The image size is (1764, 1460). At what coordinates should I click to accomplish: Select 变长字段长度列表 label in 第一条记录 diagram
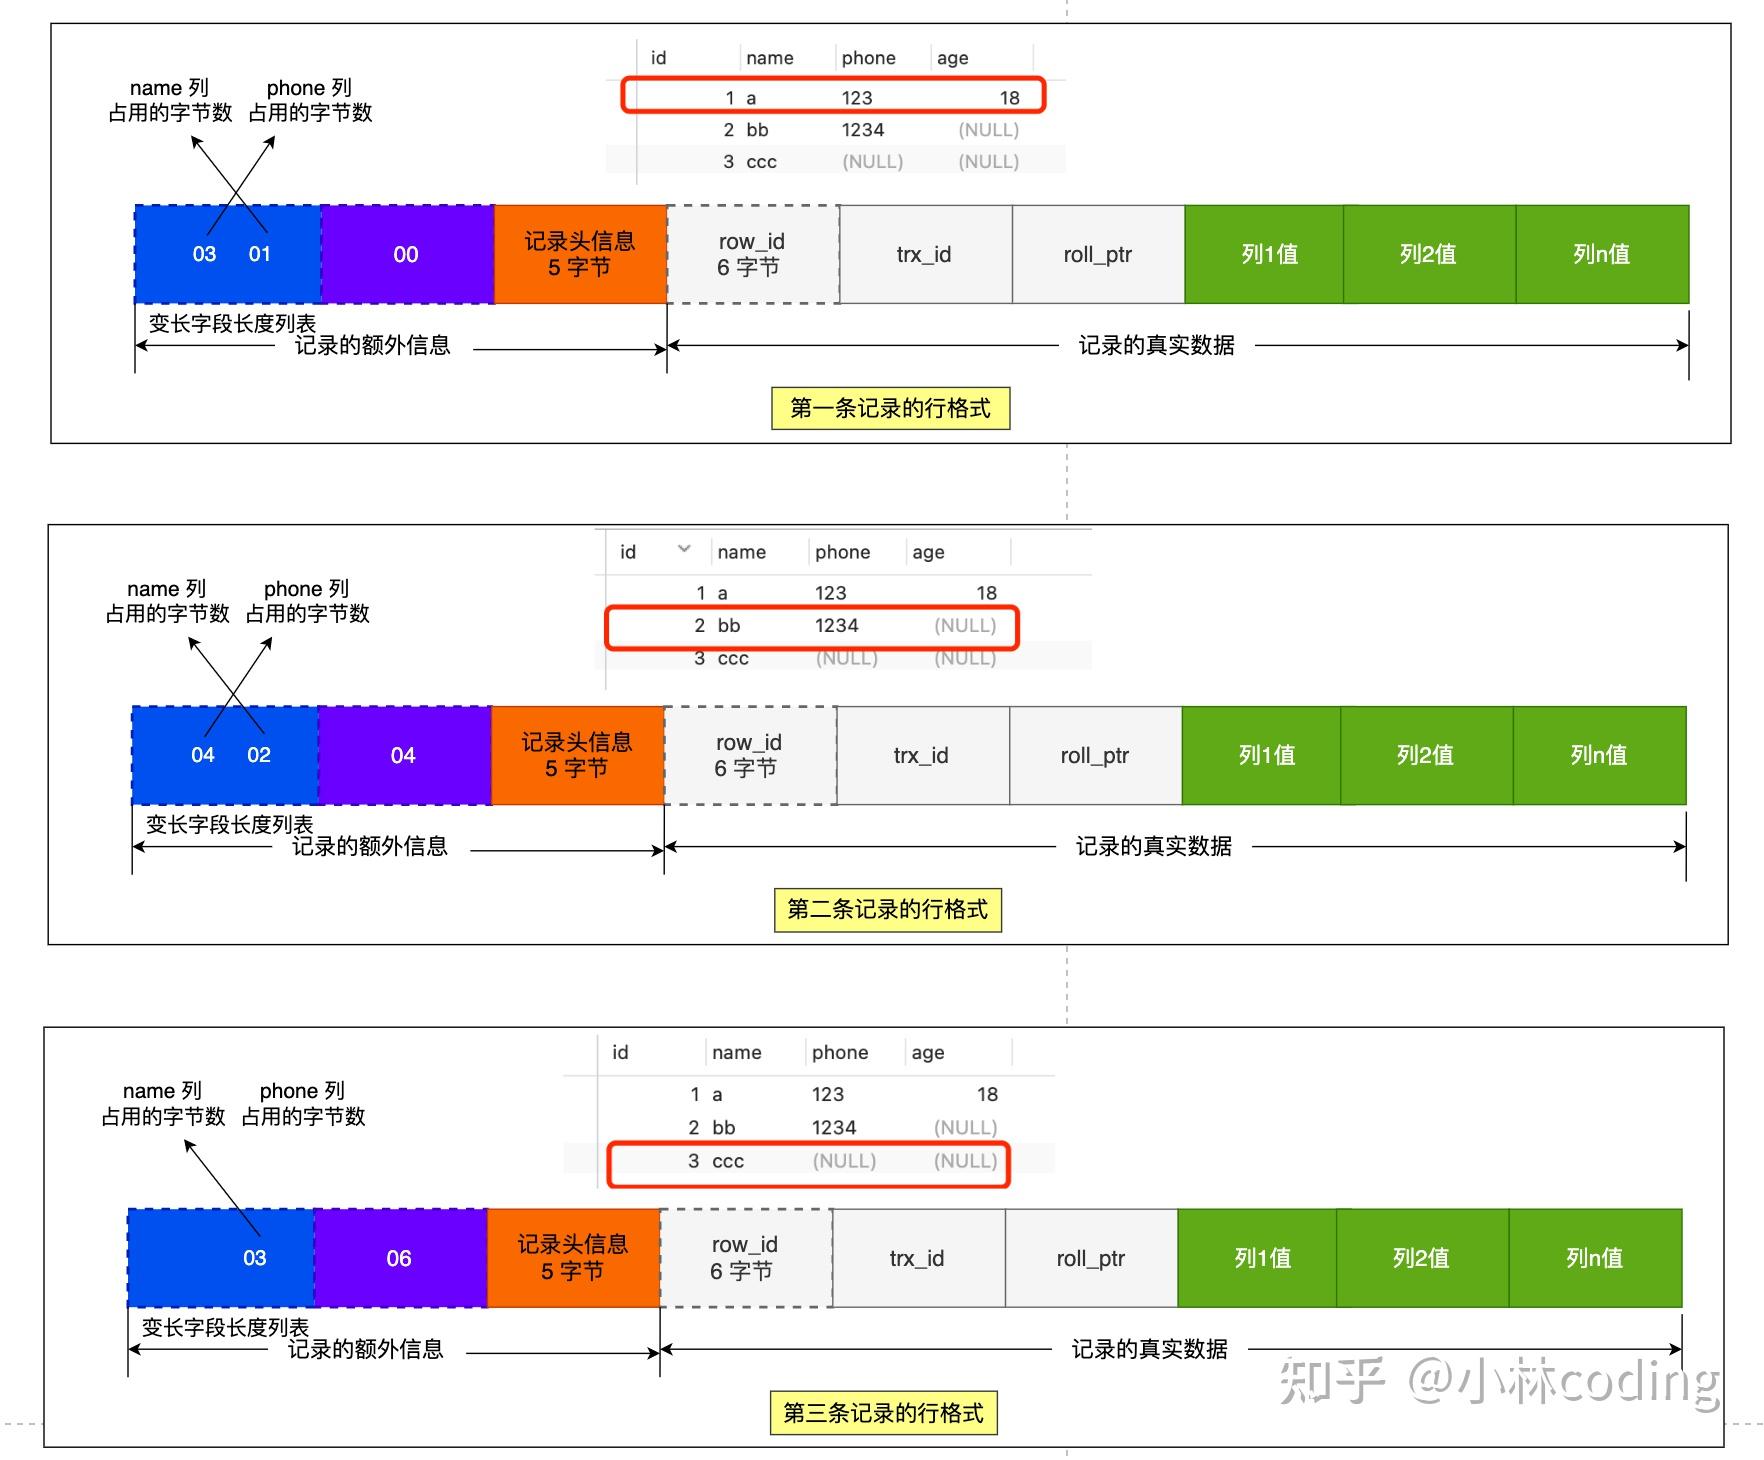[232, 323]
